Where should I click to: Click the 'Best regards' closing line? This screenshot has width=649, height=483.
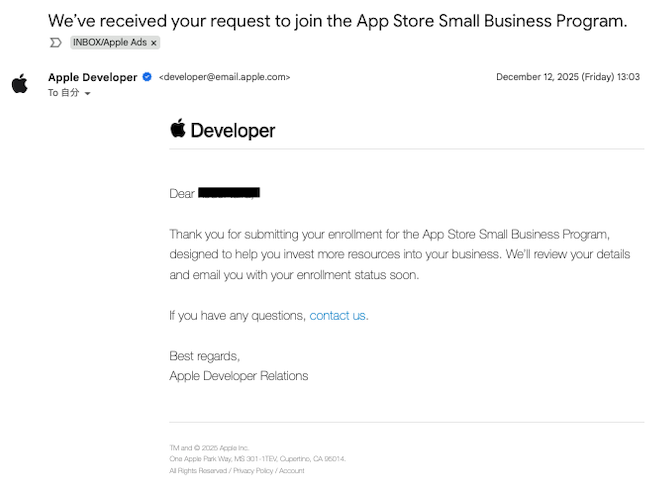coord(205,355)
